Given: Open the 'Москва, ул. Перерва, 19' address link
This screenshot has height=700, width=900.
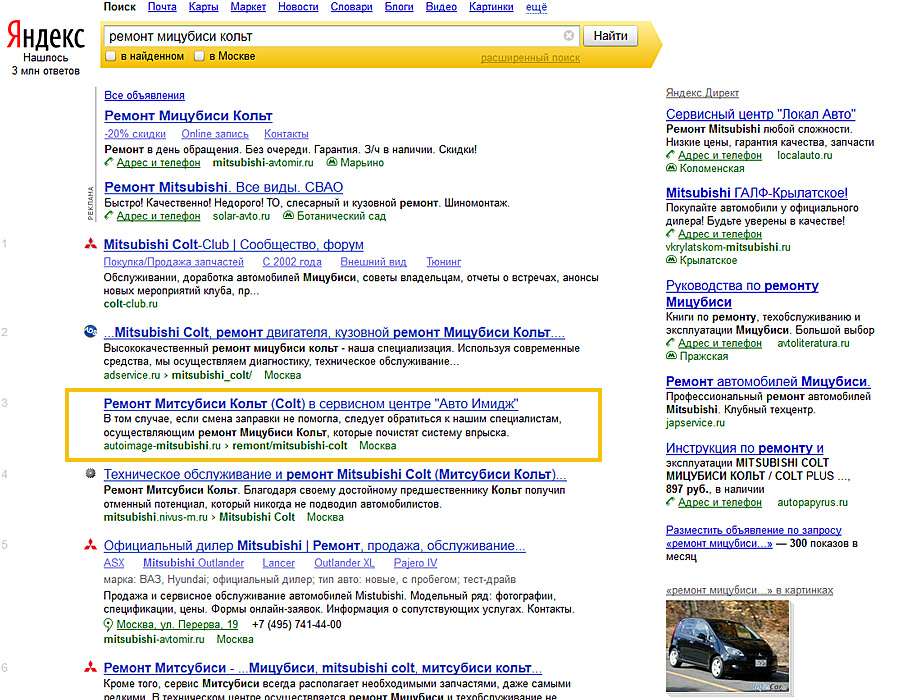Looking at the screenshot, I should pos(177,624).
